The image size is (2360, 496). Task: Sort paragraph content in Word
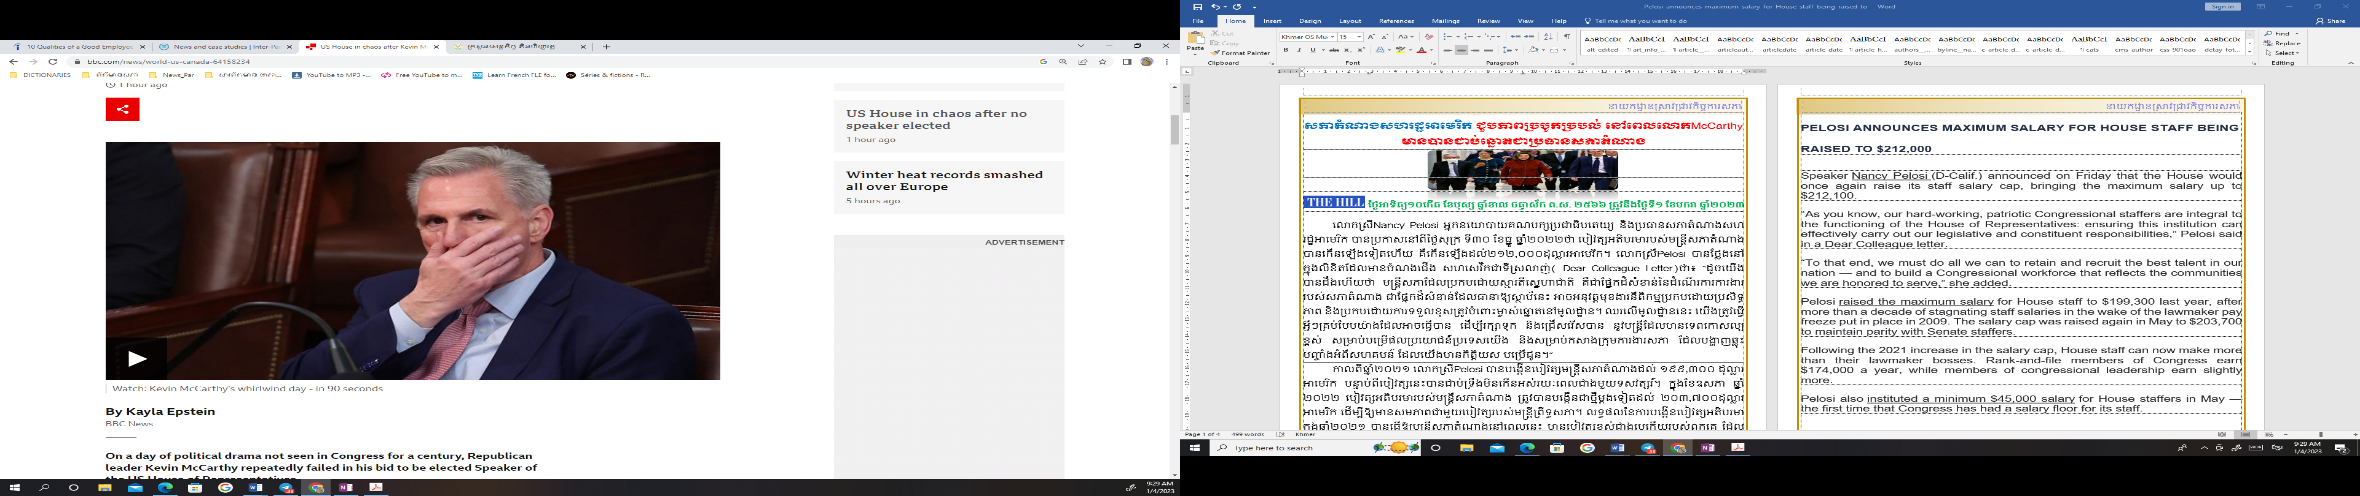1549,37
